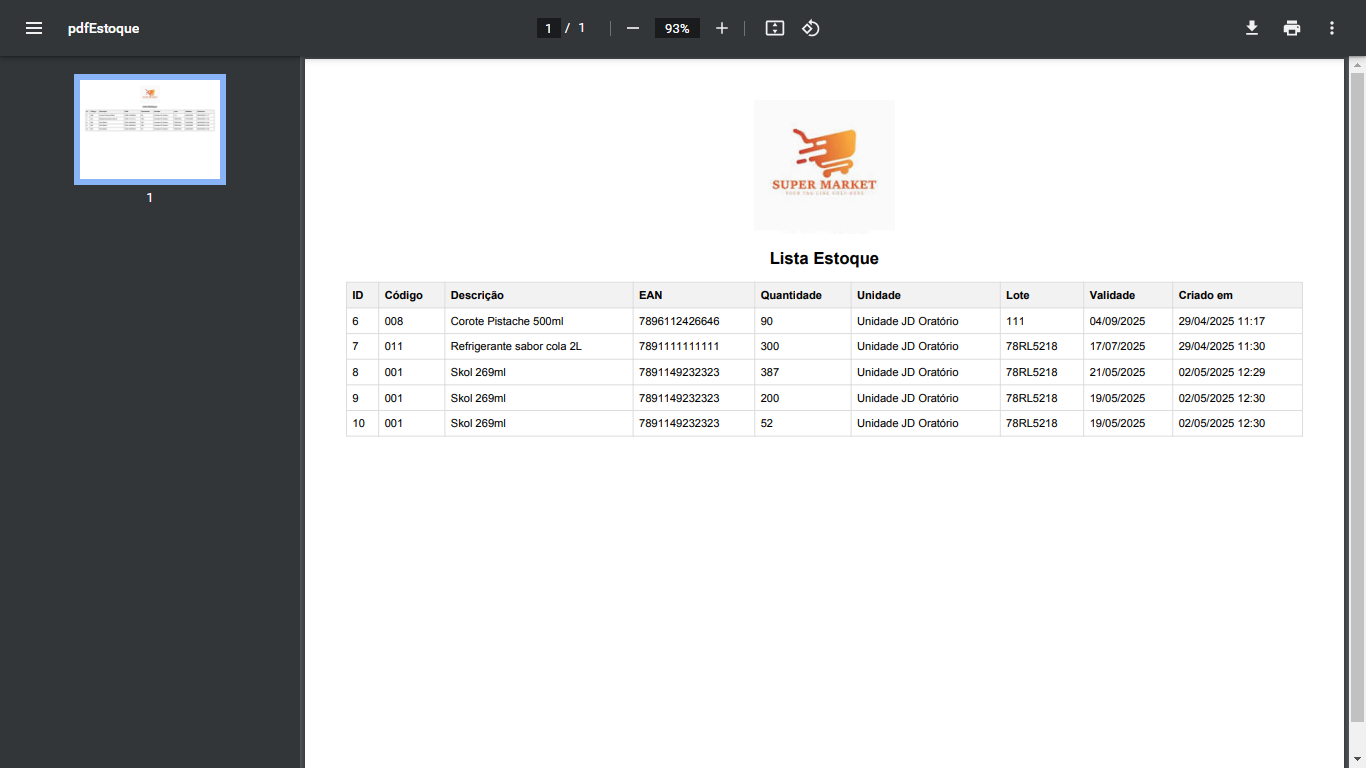Click the zoom in plus icon

[x=722, y=28]
